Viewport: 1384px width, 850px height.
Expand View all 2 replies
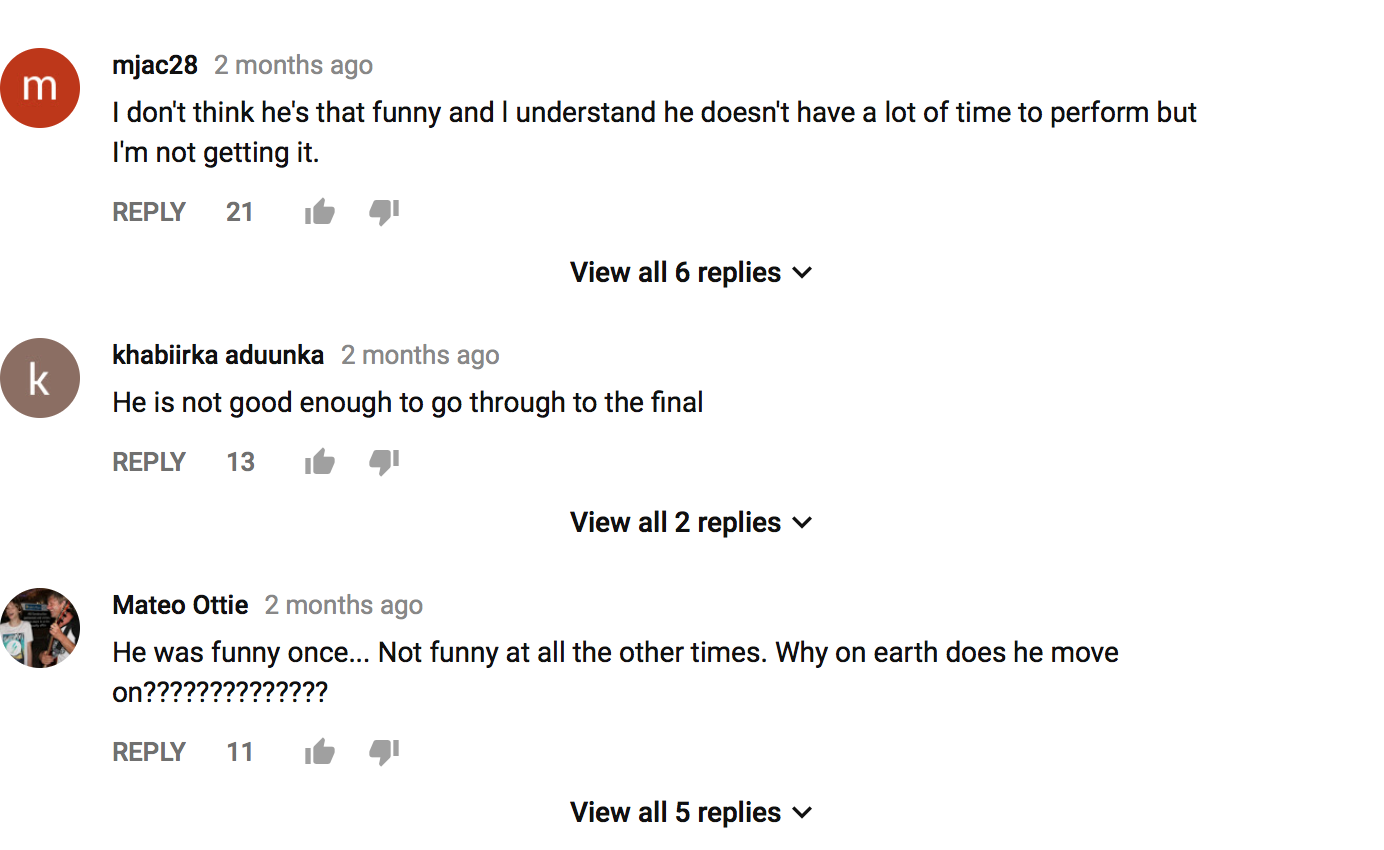691,522
